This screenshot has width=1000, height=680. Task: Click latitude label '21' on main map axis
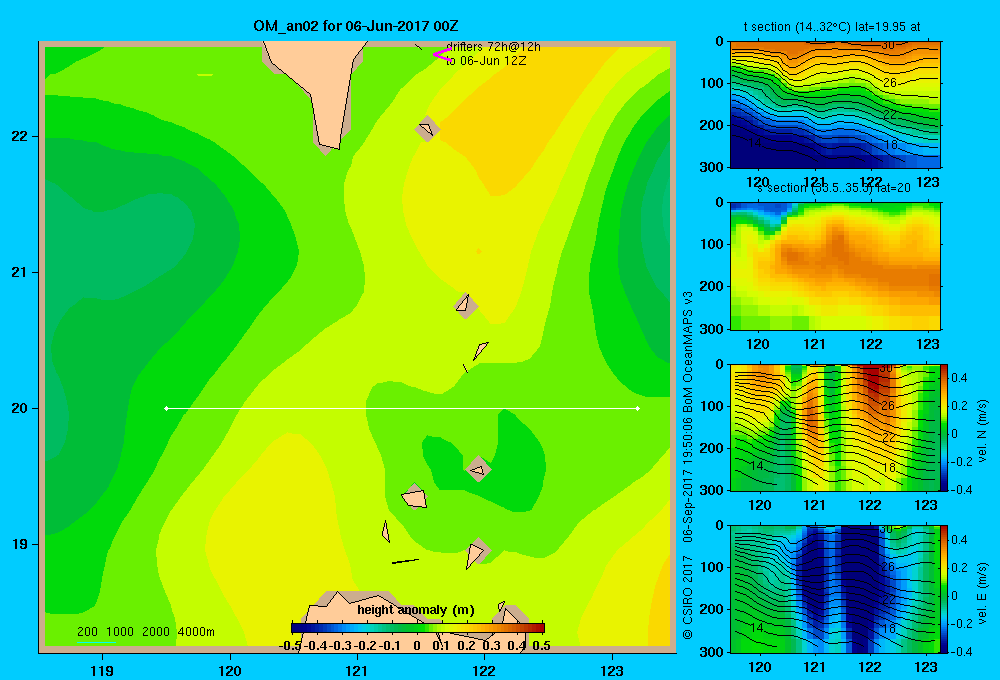click(x=20, y=272)
